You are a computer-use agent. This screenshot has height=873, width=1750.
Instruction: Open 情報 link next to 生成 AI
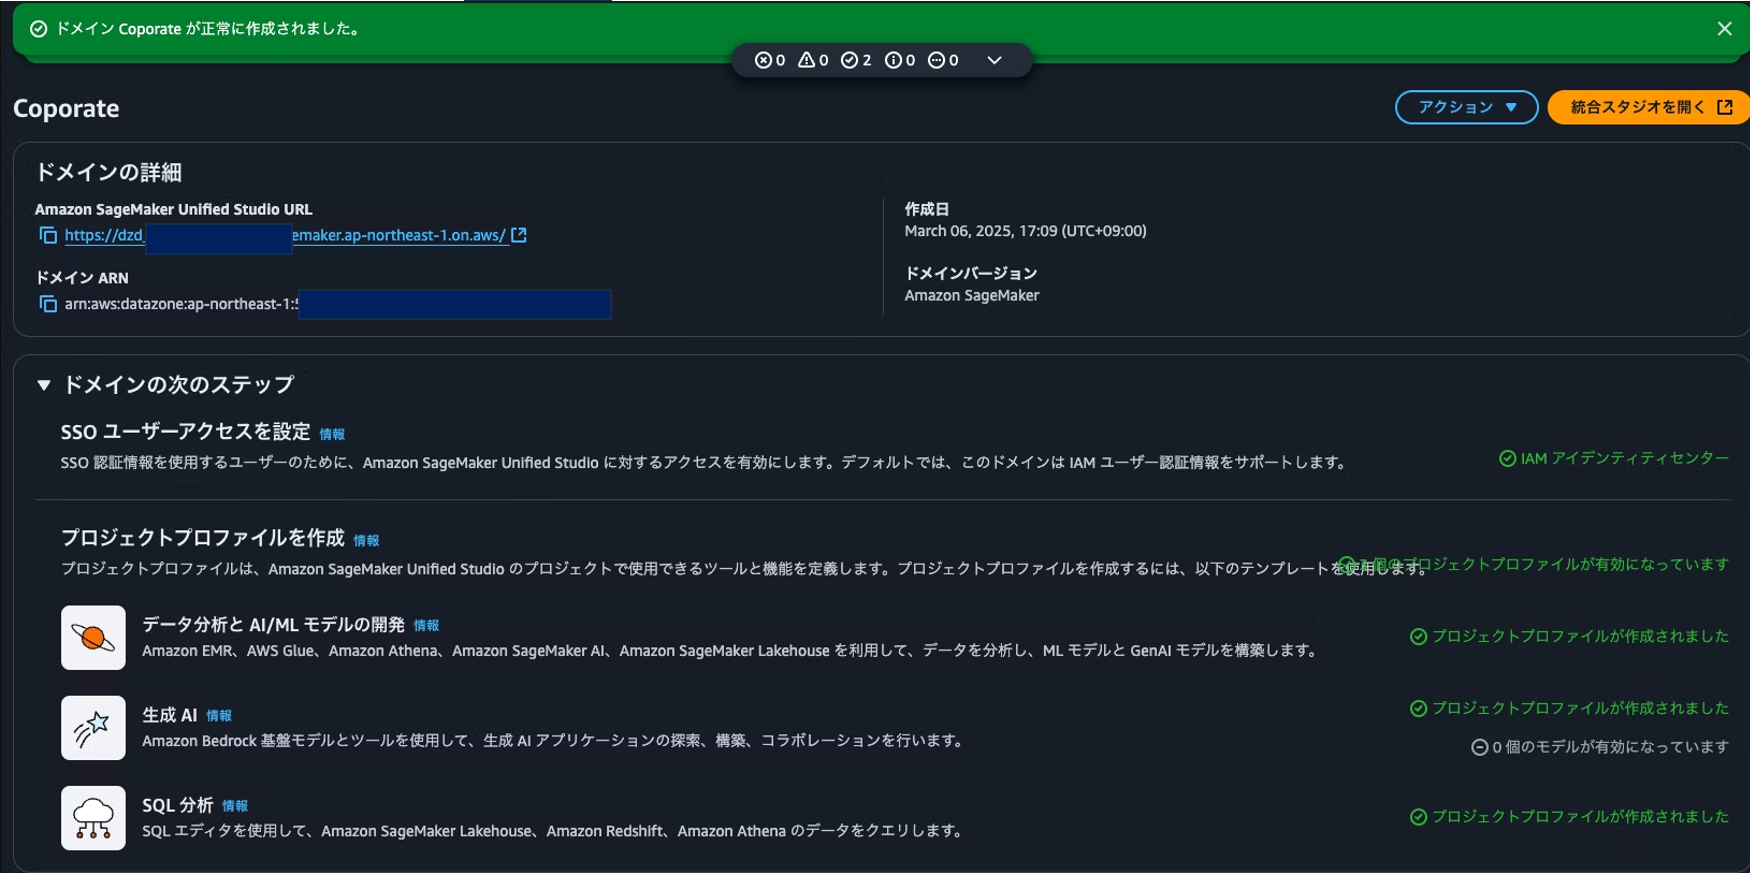coord(219,715)
